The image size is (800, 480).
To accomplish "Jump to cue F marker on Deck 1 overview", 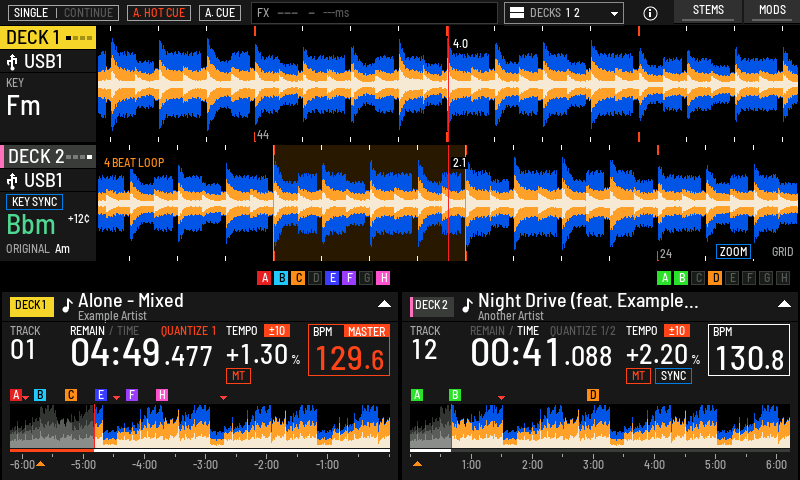I will (132, 395).
